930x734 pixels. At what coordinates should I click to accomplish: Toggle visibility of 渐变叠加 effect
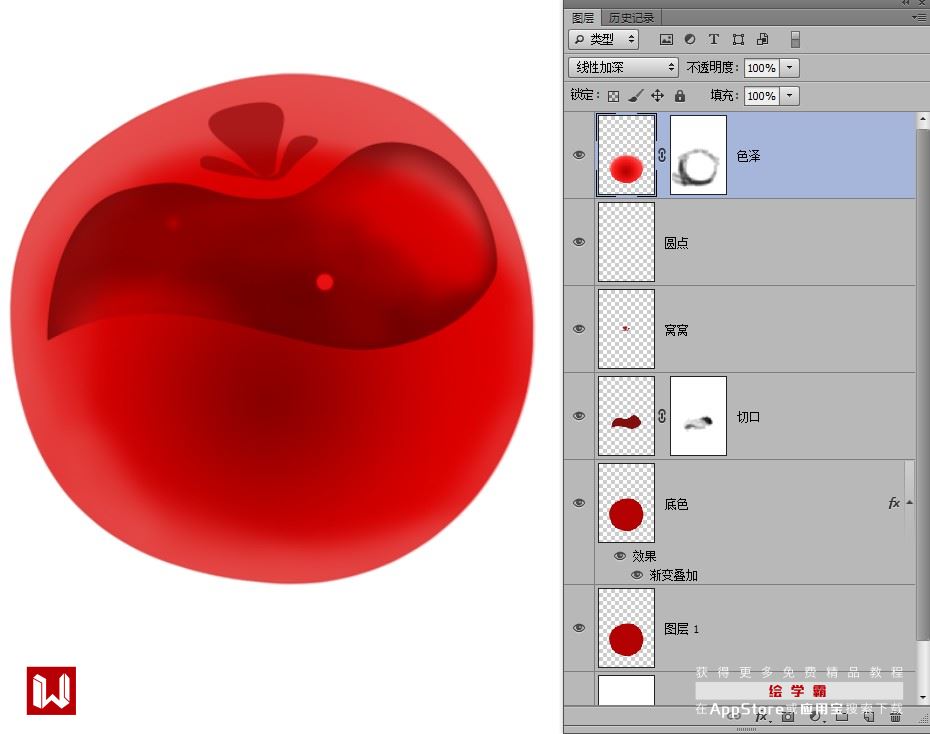pos(637,575)
